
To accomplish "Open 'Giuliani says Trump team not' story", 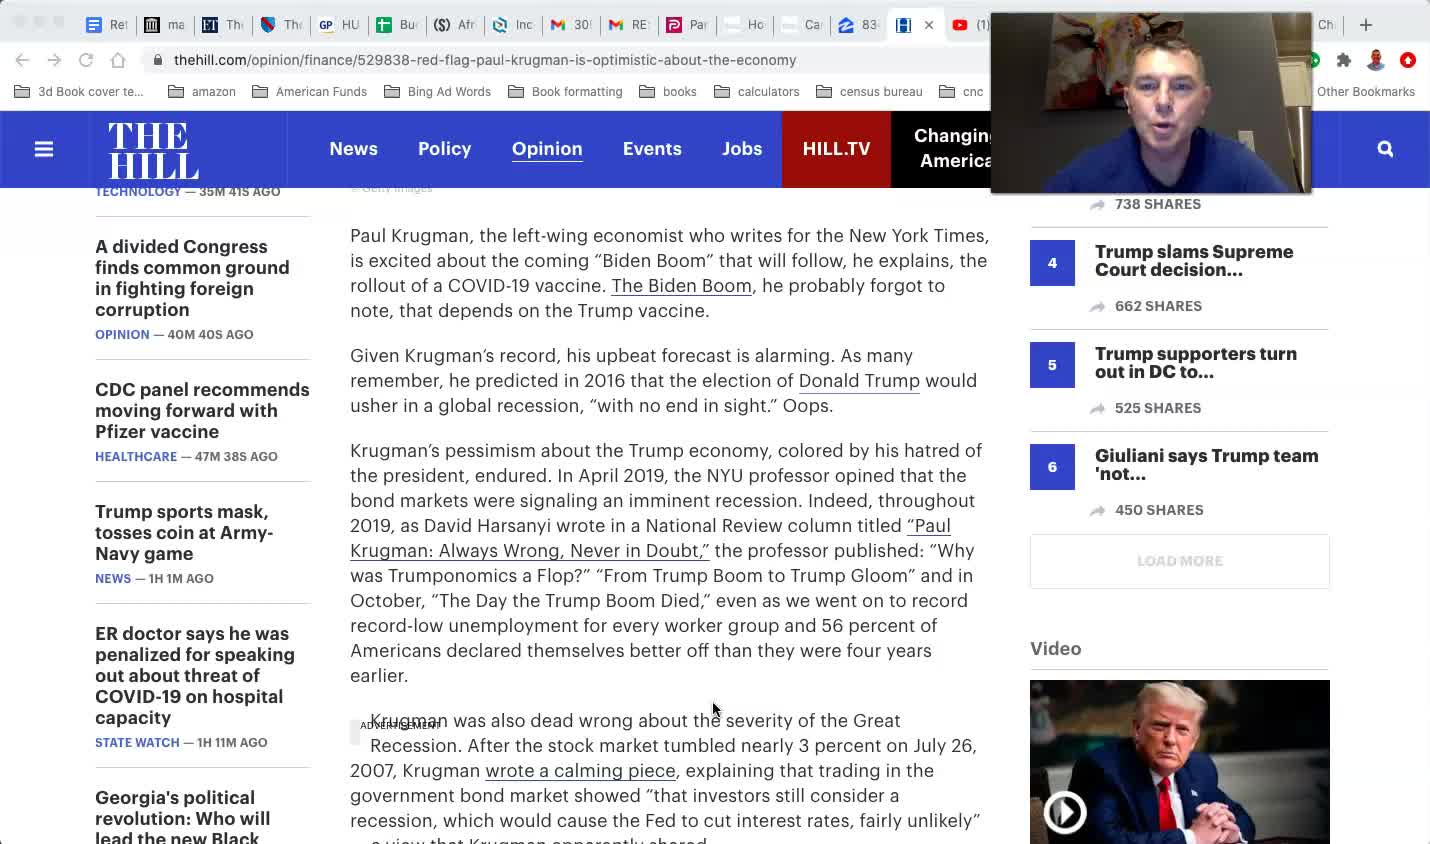I will [x=1207, y=465].
